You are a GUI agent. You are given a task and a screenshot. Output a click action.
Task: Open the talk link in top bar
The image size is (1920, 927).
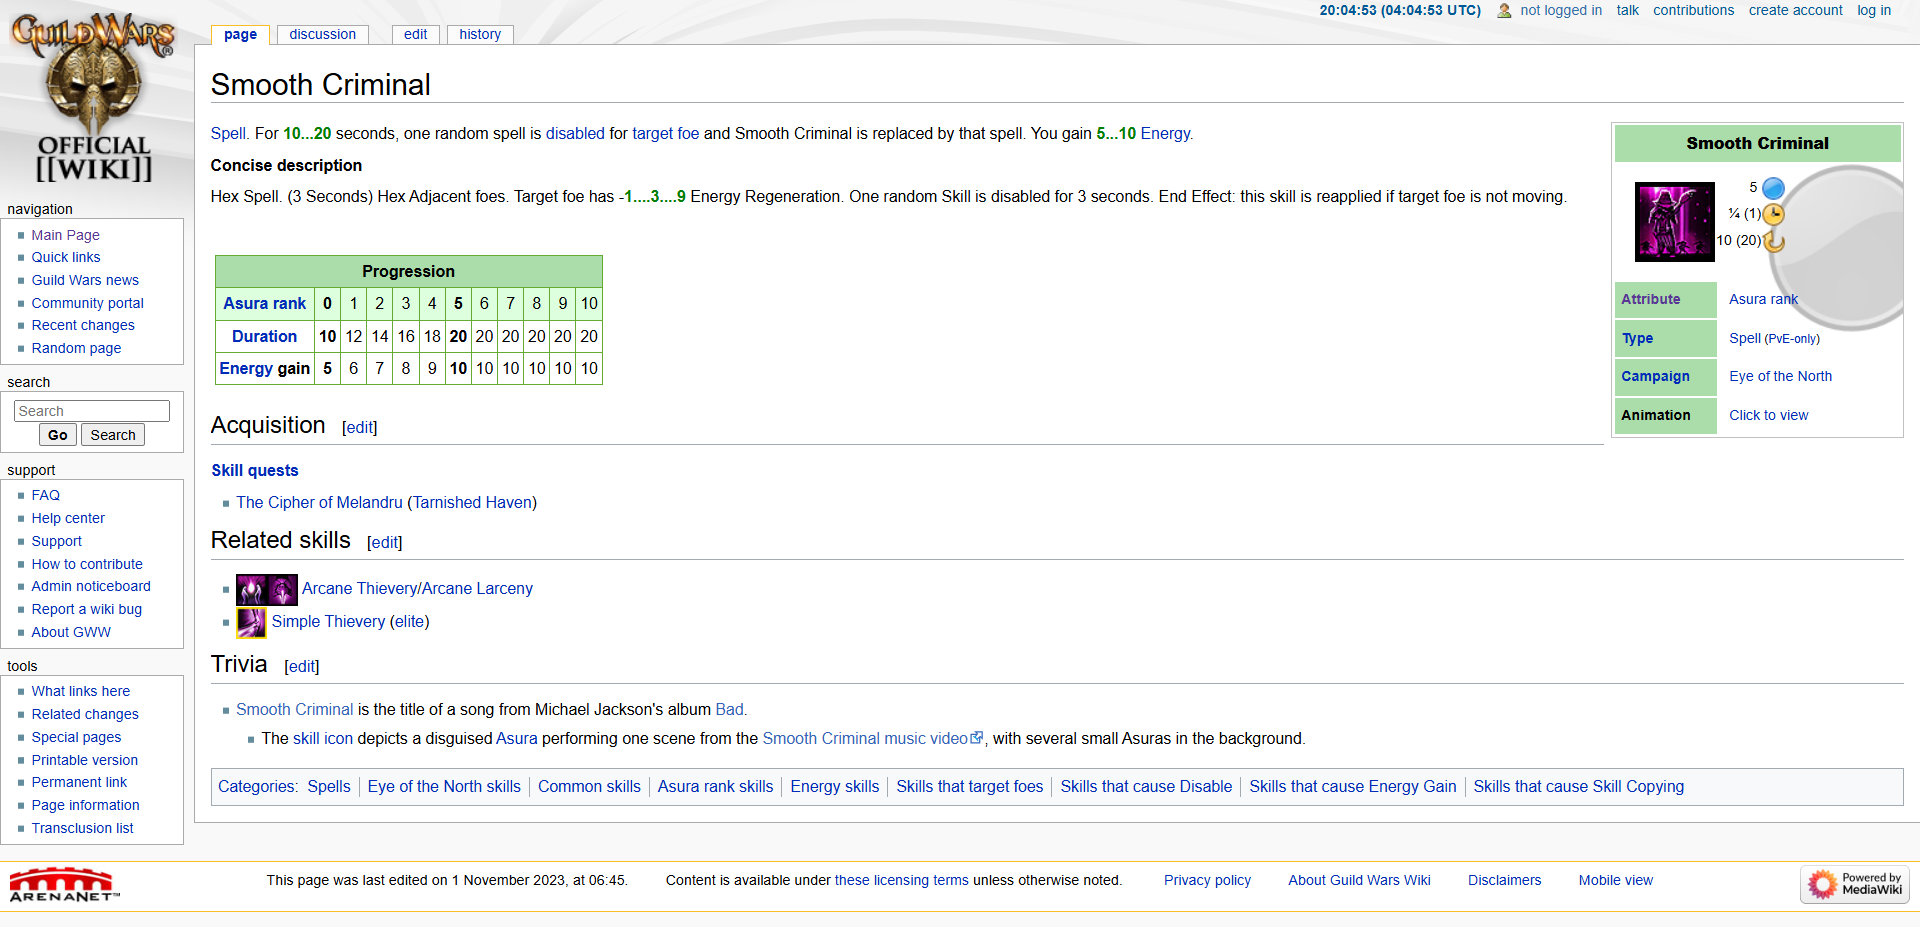pos(1627,10)
